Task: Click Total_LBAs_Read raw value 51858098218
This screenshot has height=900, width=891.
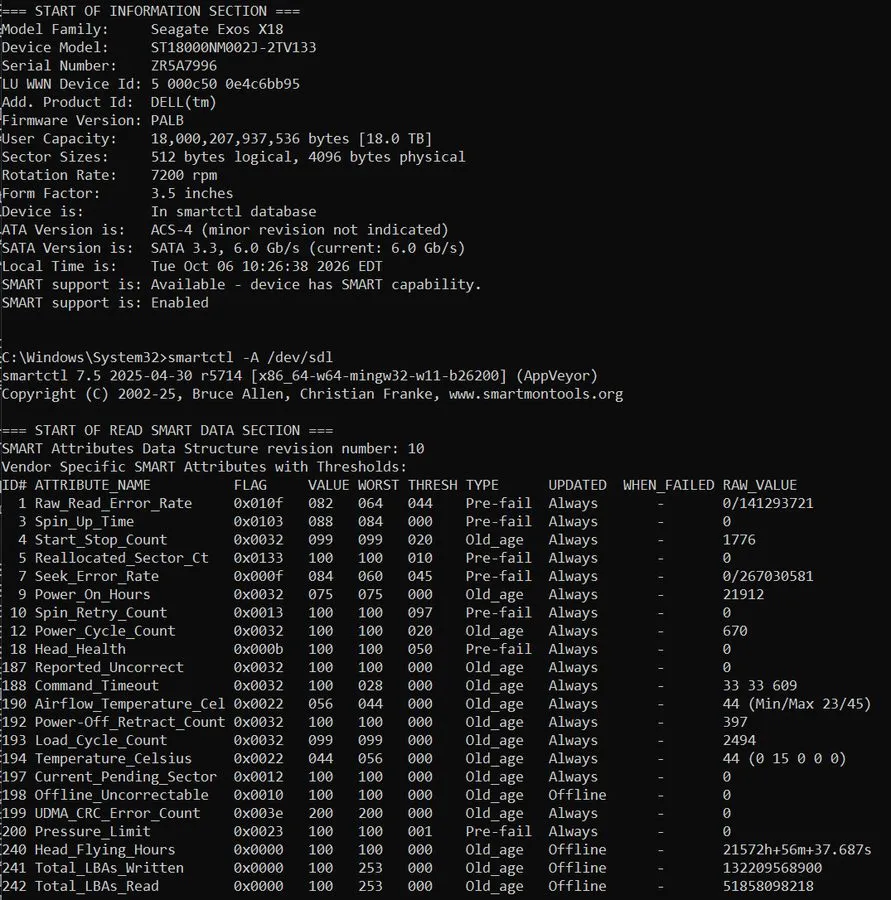Action: point(768,886)
